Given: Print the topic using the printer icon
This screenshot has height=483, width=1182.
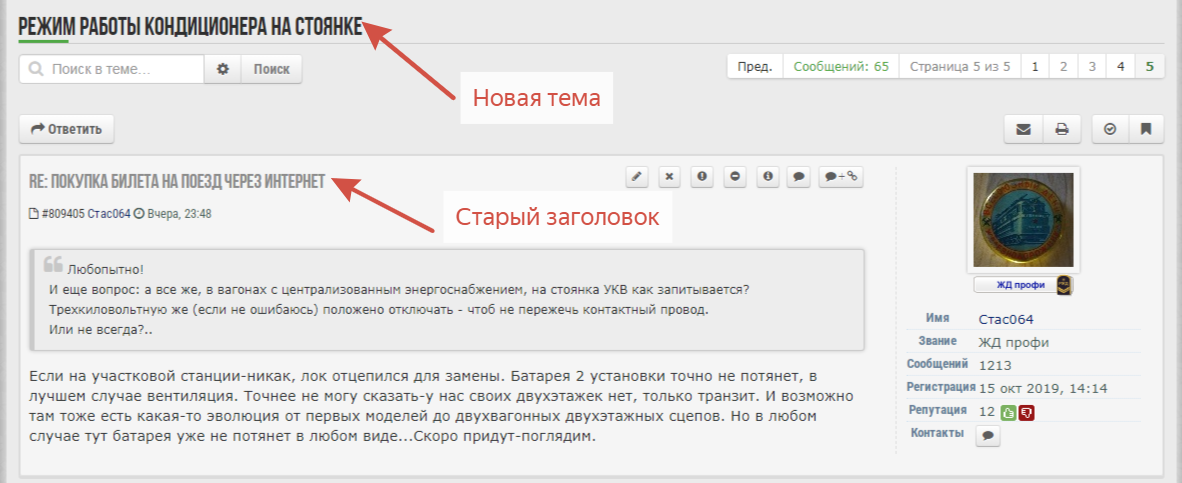Looking at the screenshot, I should point(1061,129).
